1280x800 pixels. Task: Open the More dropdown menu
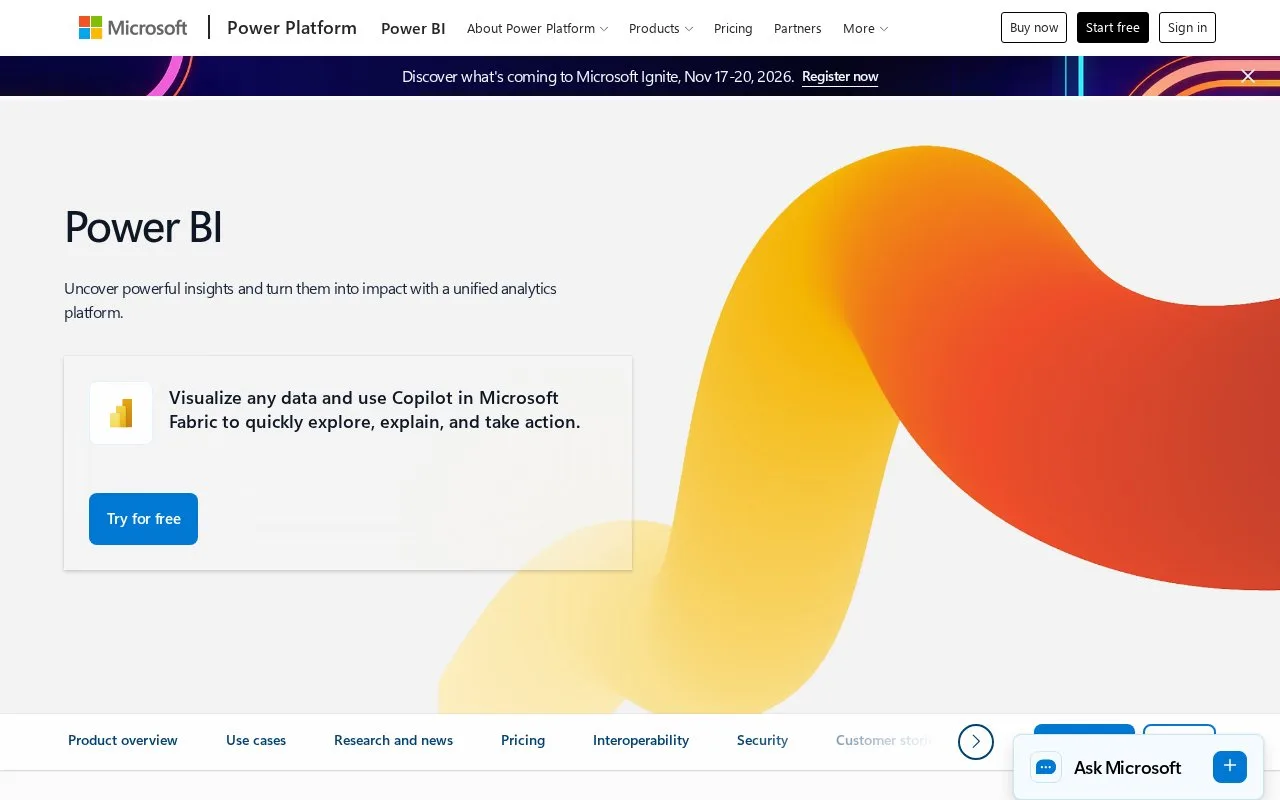click(x=865, y=28)
